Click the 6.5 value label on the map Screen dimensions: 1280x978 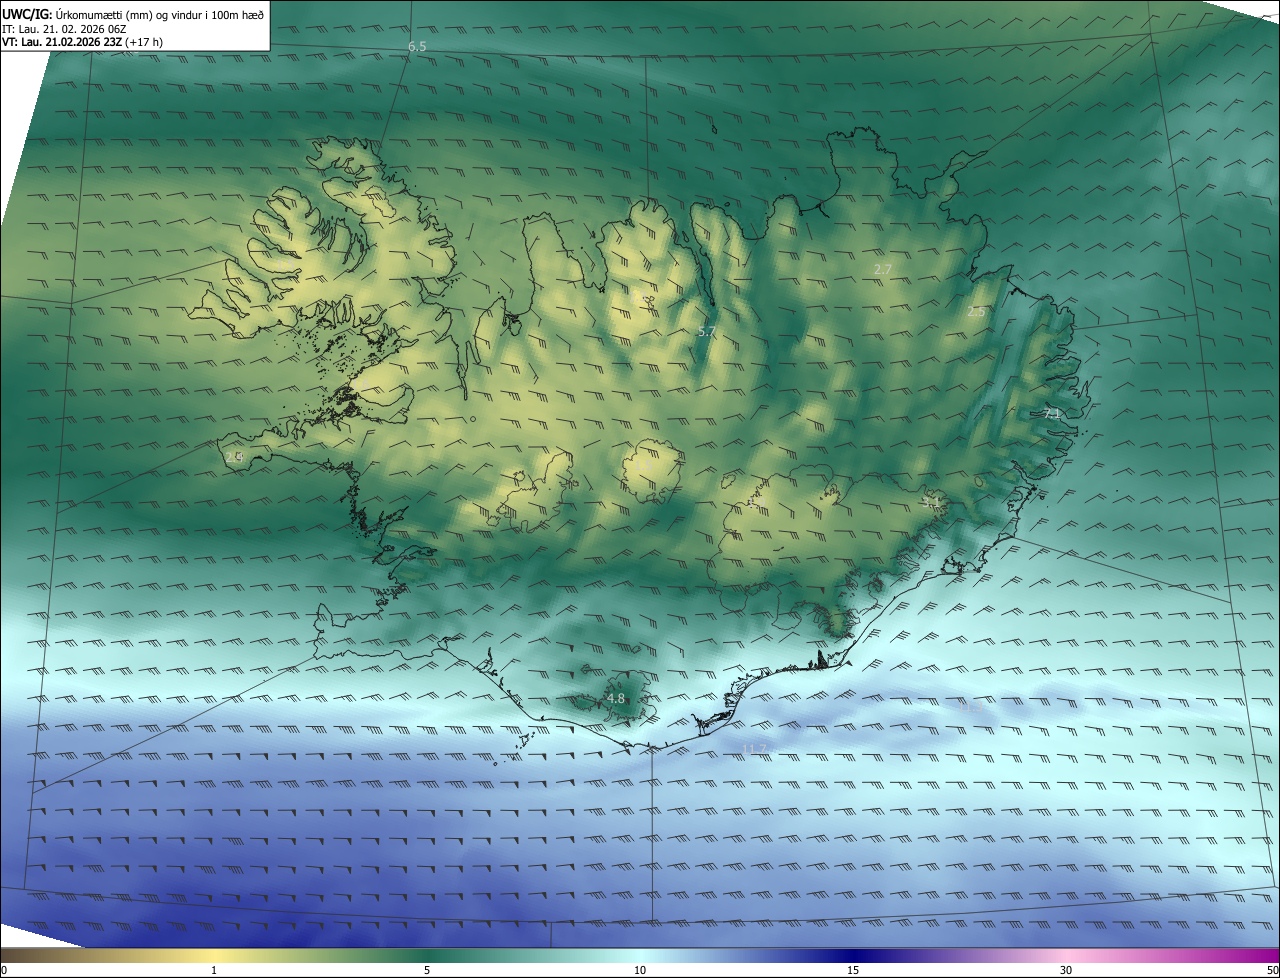[x=417, y=47]
